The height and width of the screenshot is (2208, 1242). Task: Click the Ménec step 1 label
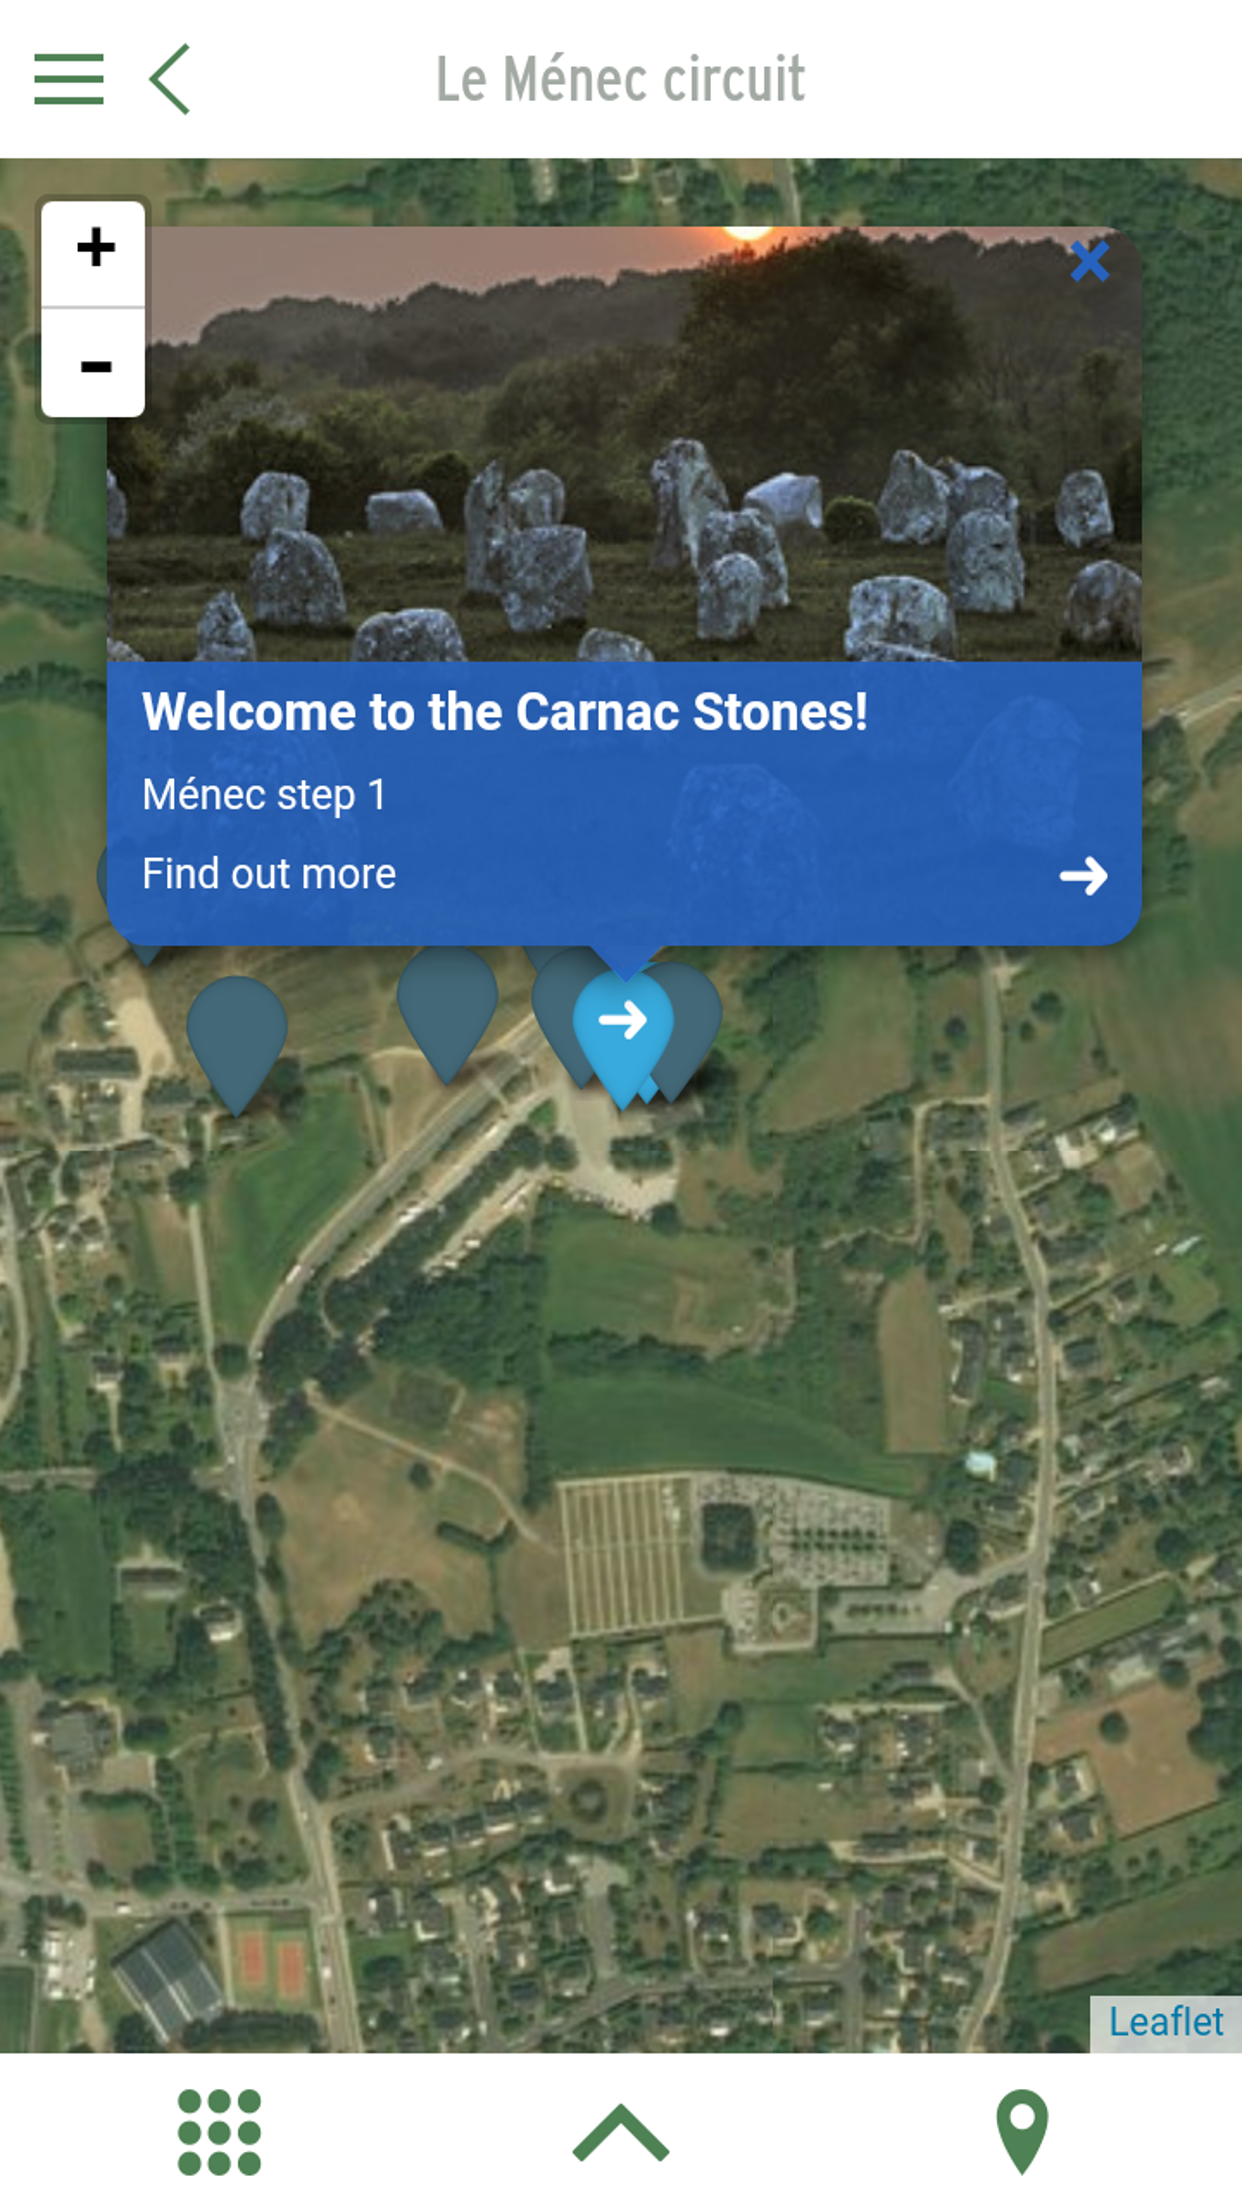pos(264,795)
